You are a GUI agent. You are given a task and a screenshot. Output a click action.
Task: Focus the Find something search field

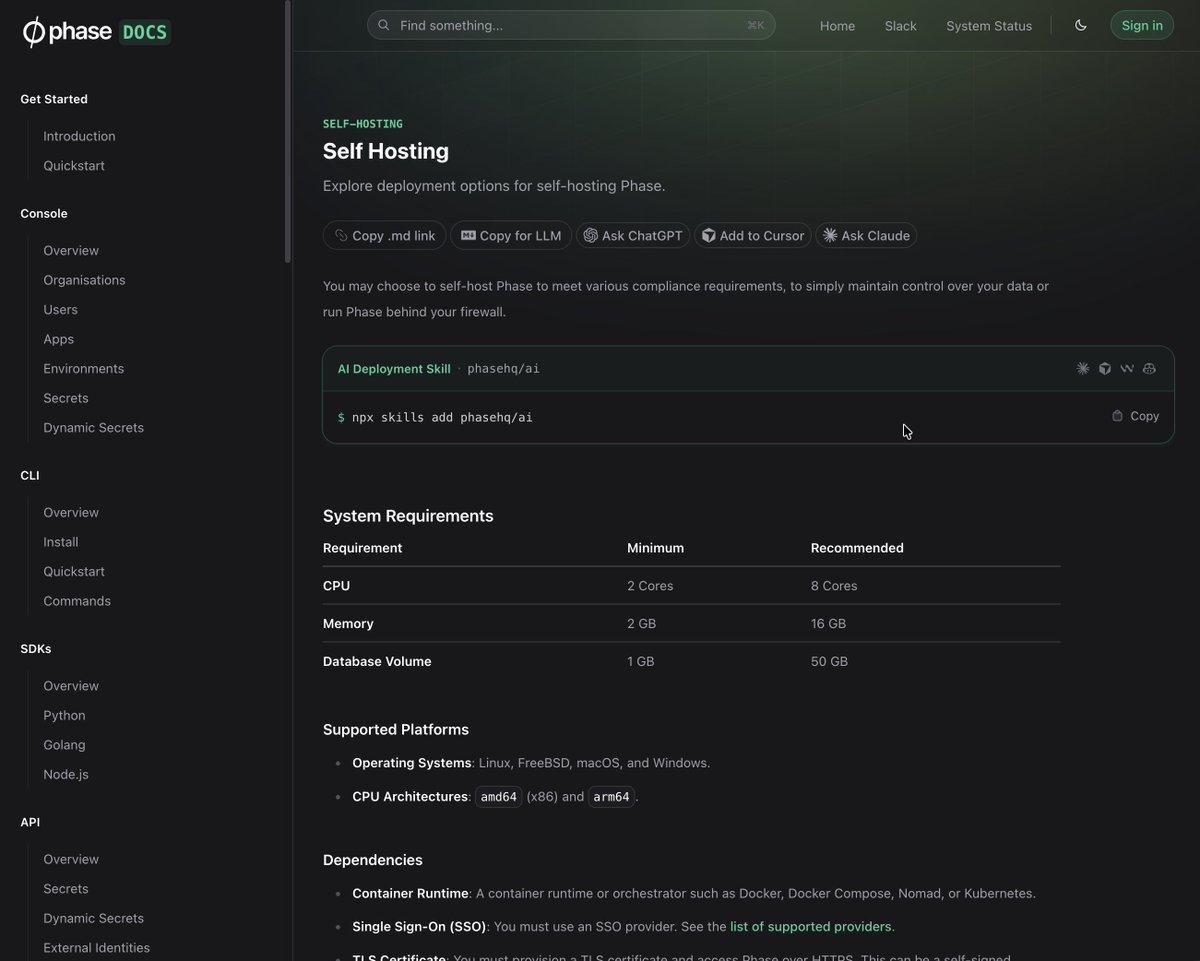point(571,25)
